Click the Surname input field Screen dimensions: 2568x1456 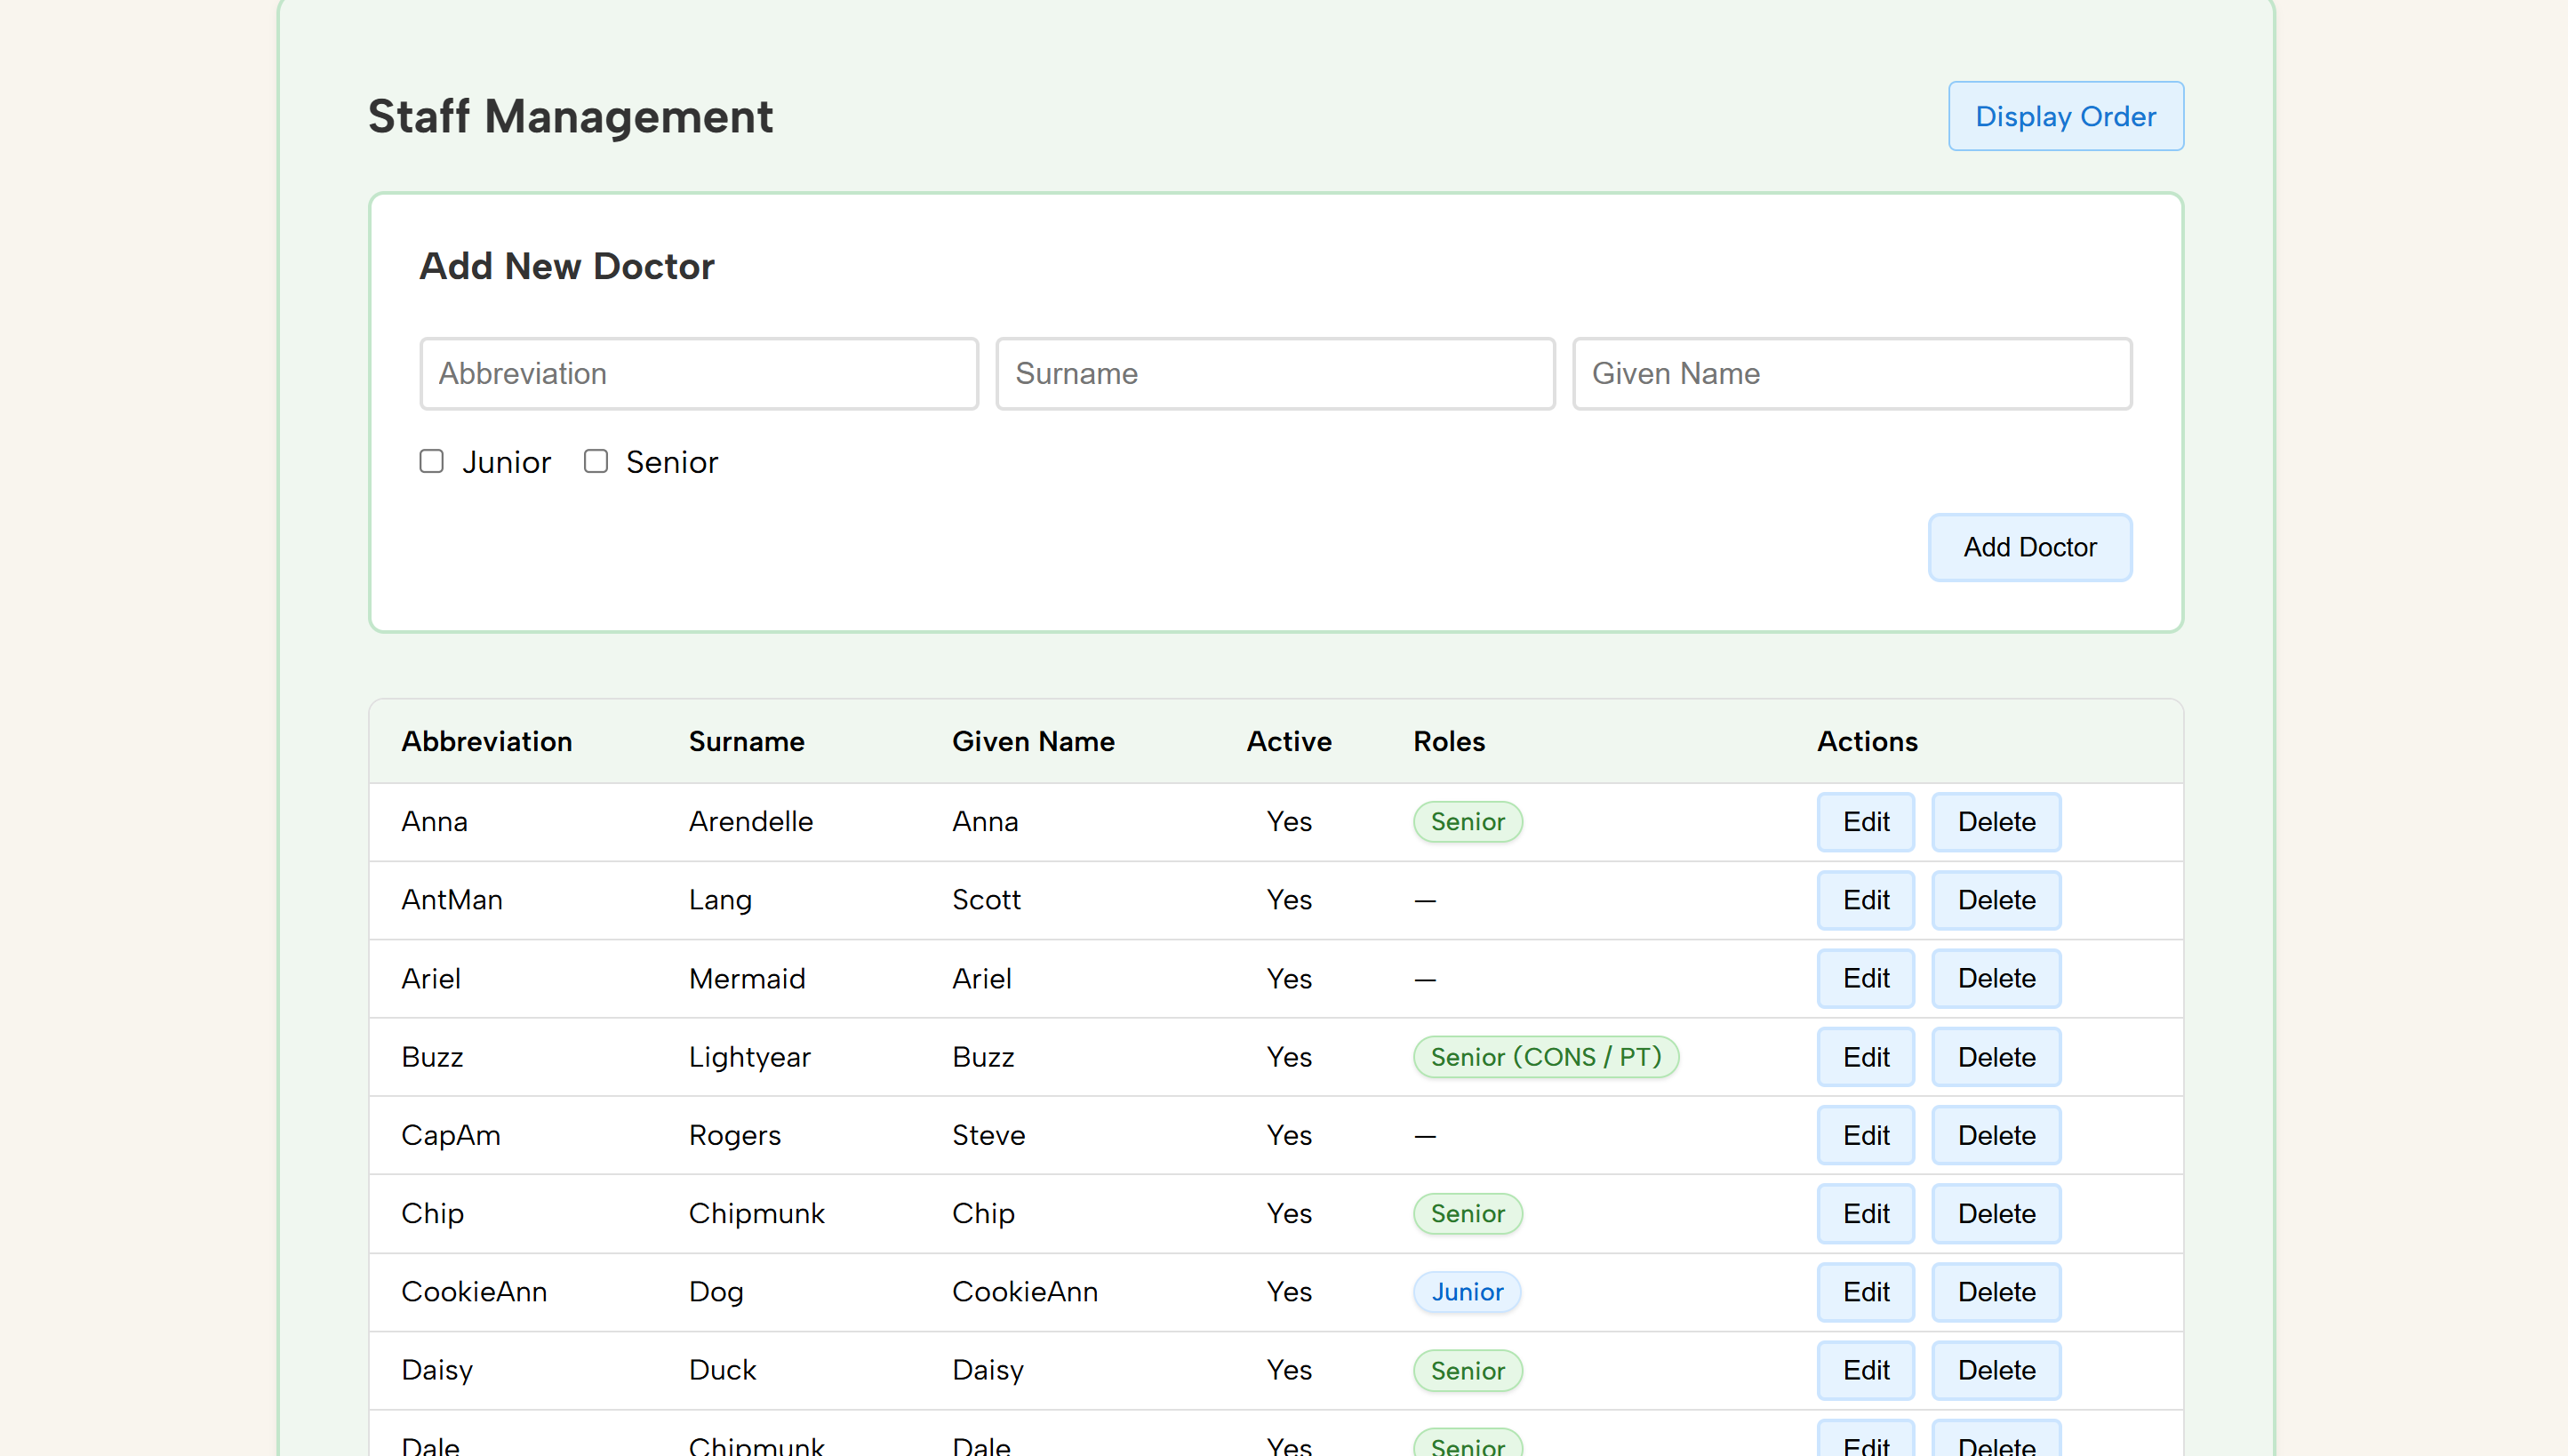pos(1274,373)
